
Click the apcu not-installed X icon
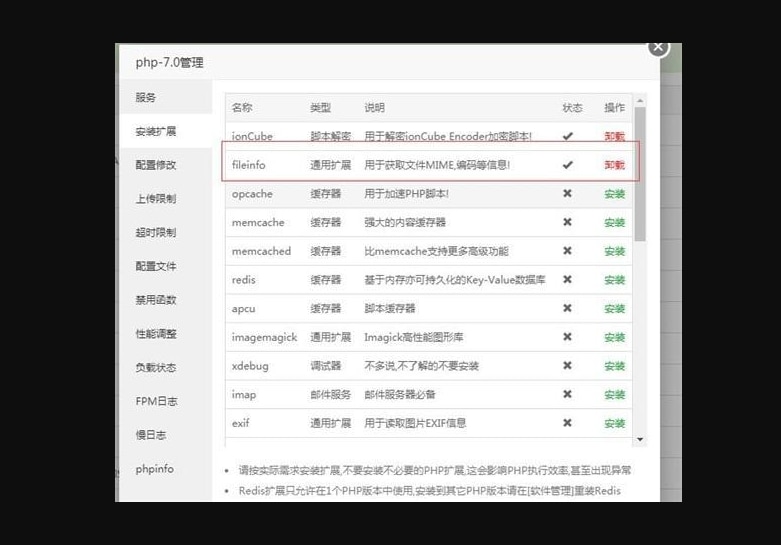(x=568, y=309)
